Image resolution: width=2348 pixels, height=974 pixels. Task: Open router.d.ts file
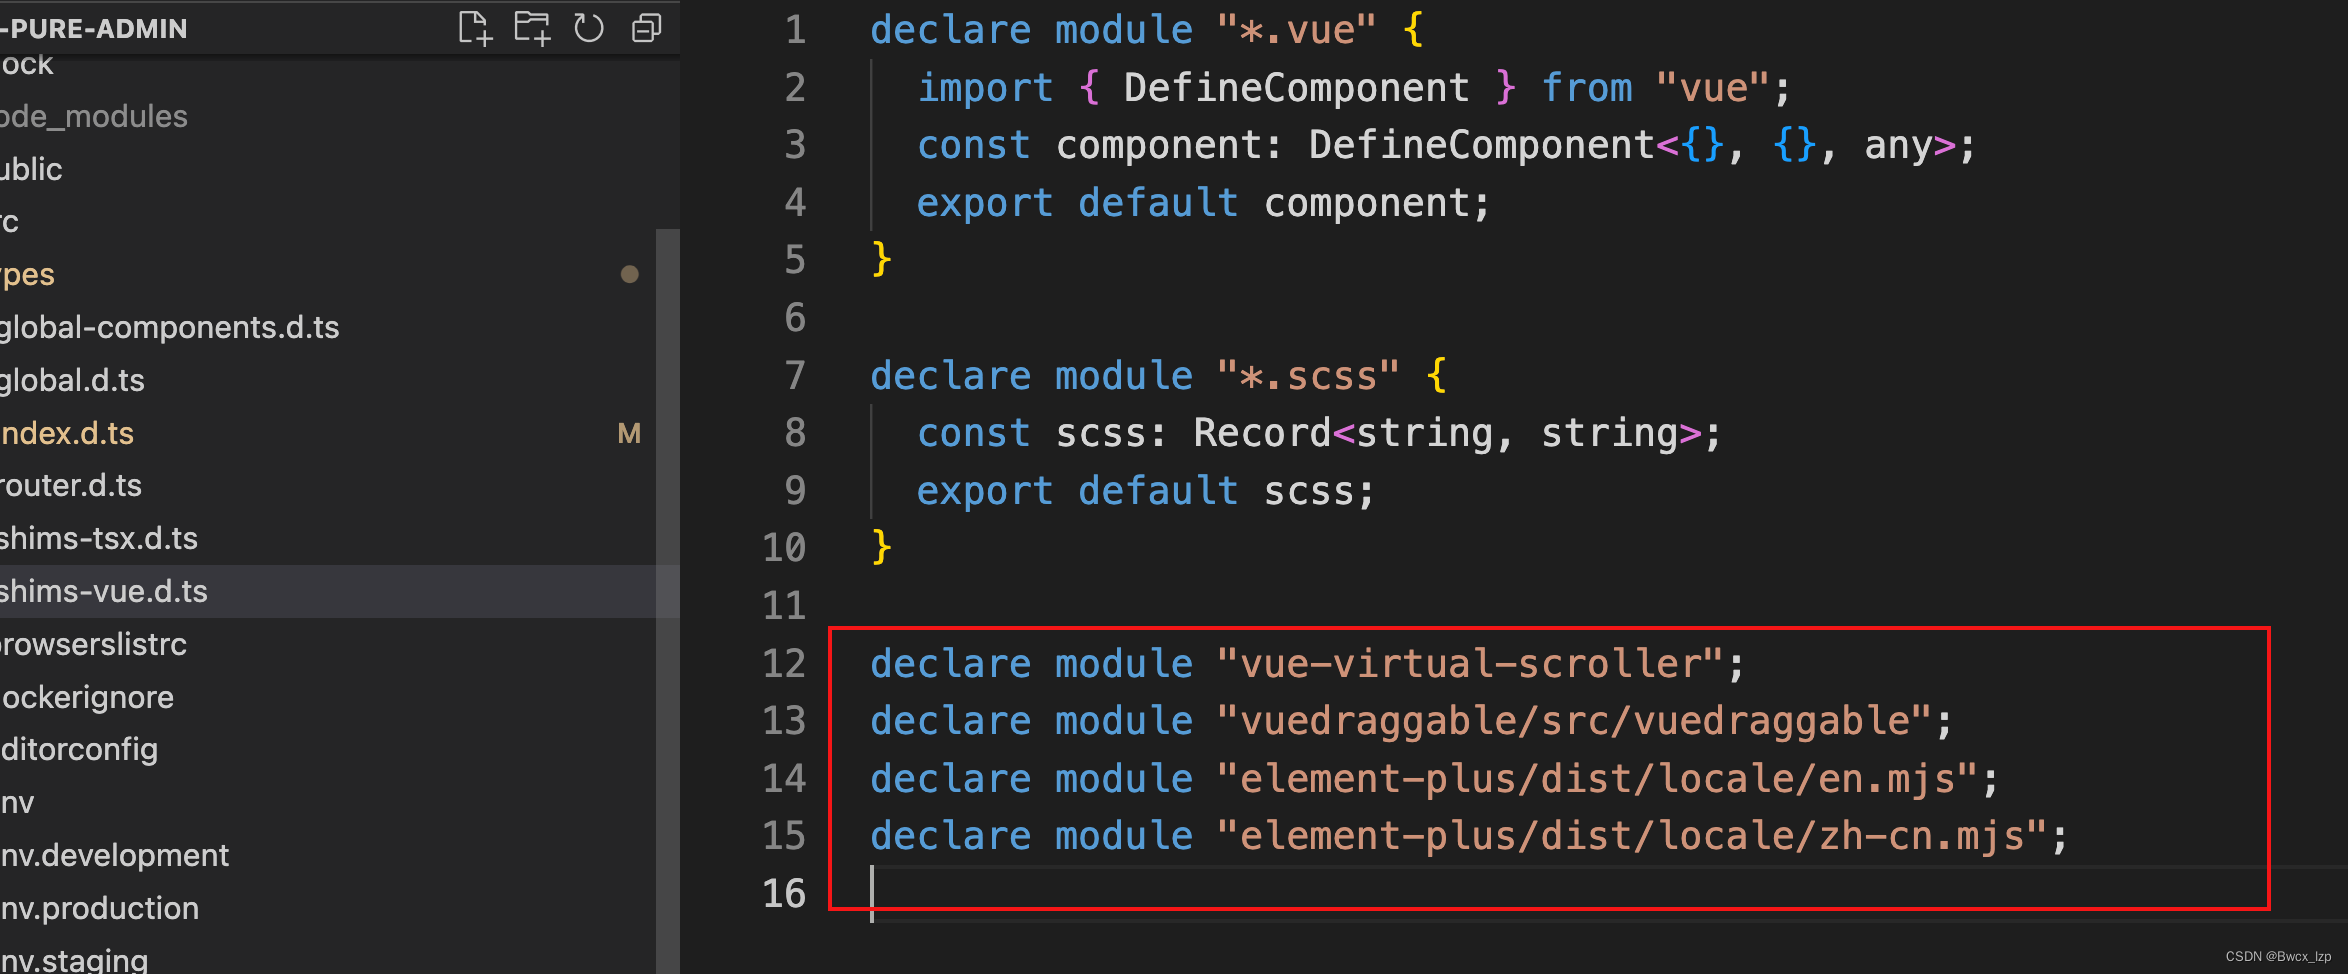coord(71,485)
